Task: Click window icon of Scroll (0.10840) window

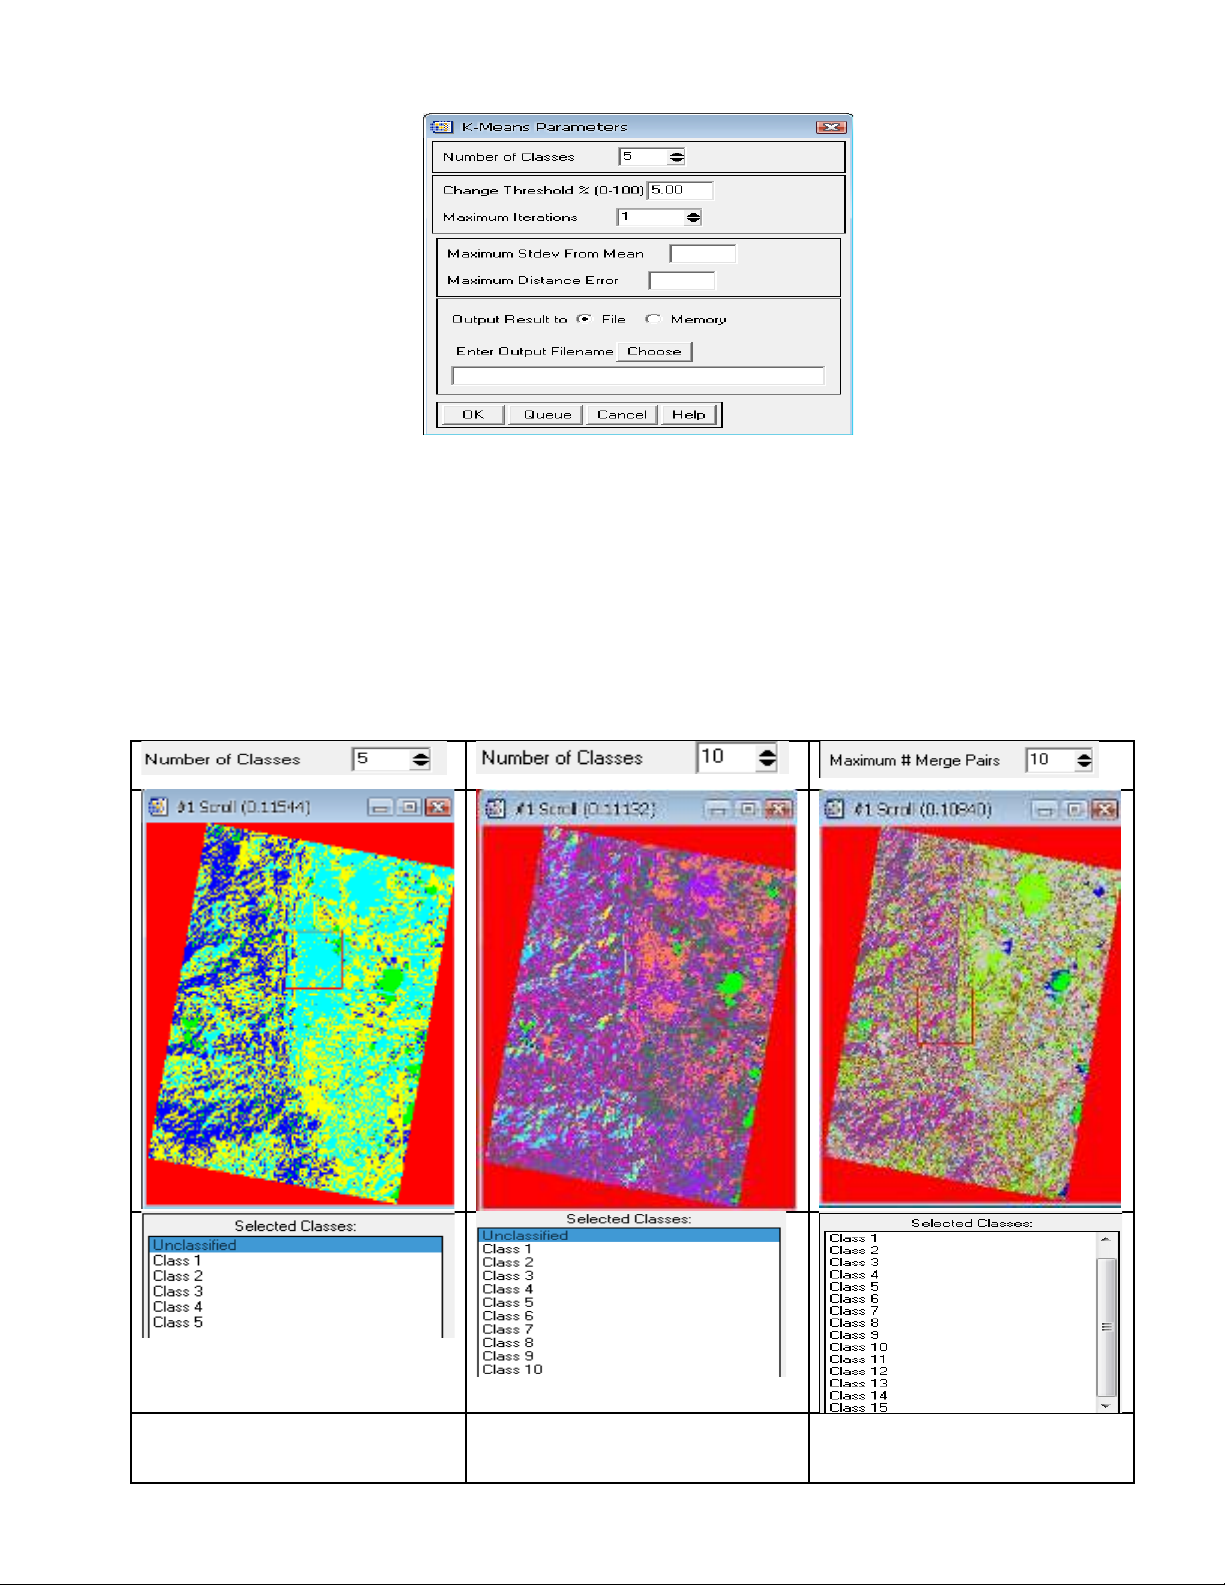Action: pyautogui.click(x=834, y=809)
